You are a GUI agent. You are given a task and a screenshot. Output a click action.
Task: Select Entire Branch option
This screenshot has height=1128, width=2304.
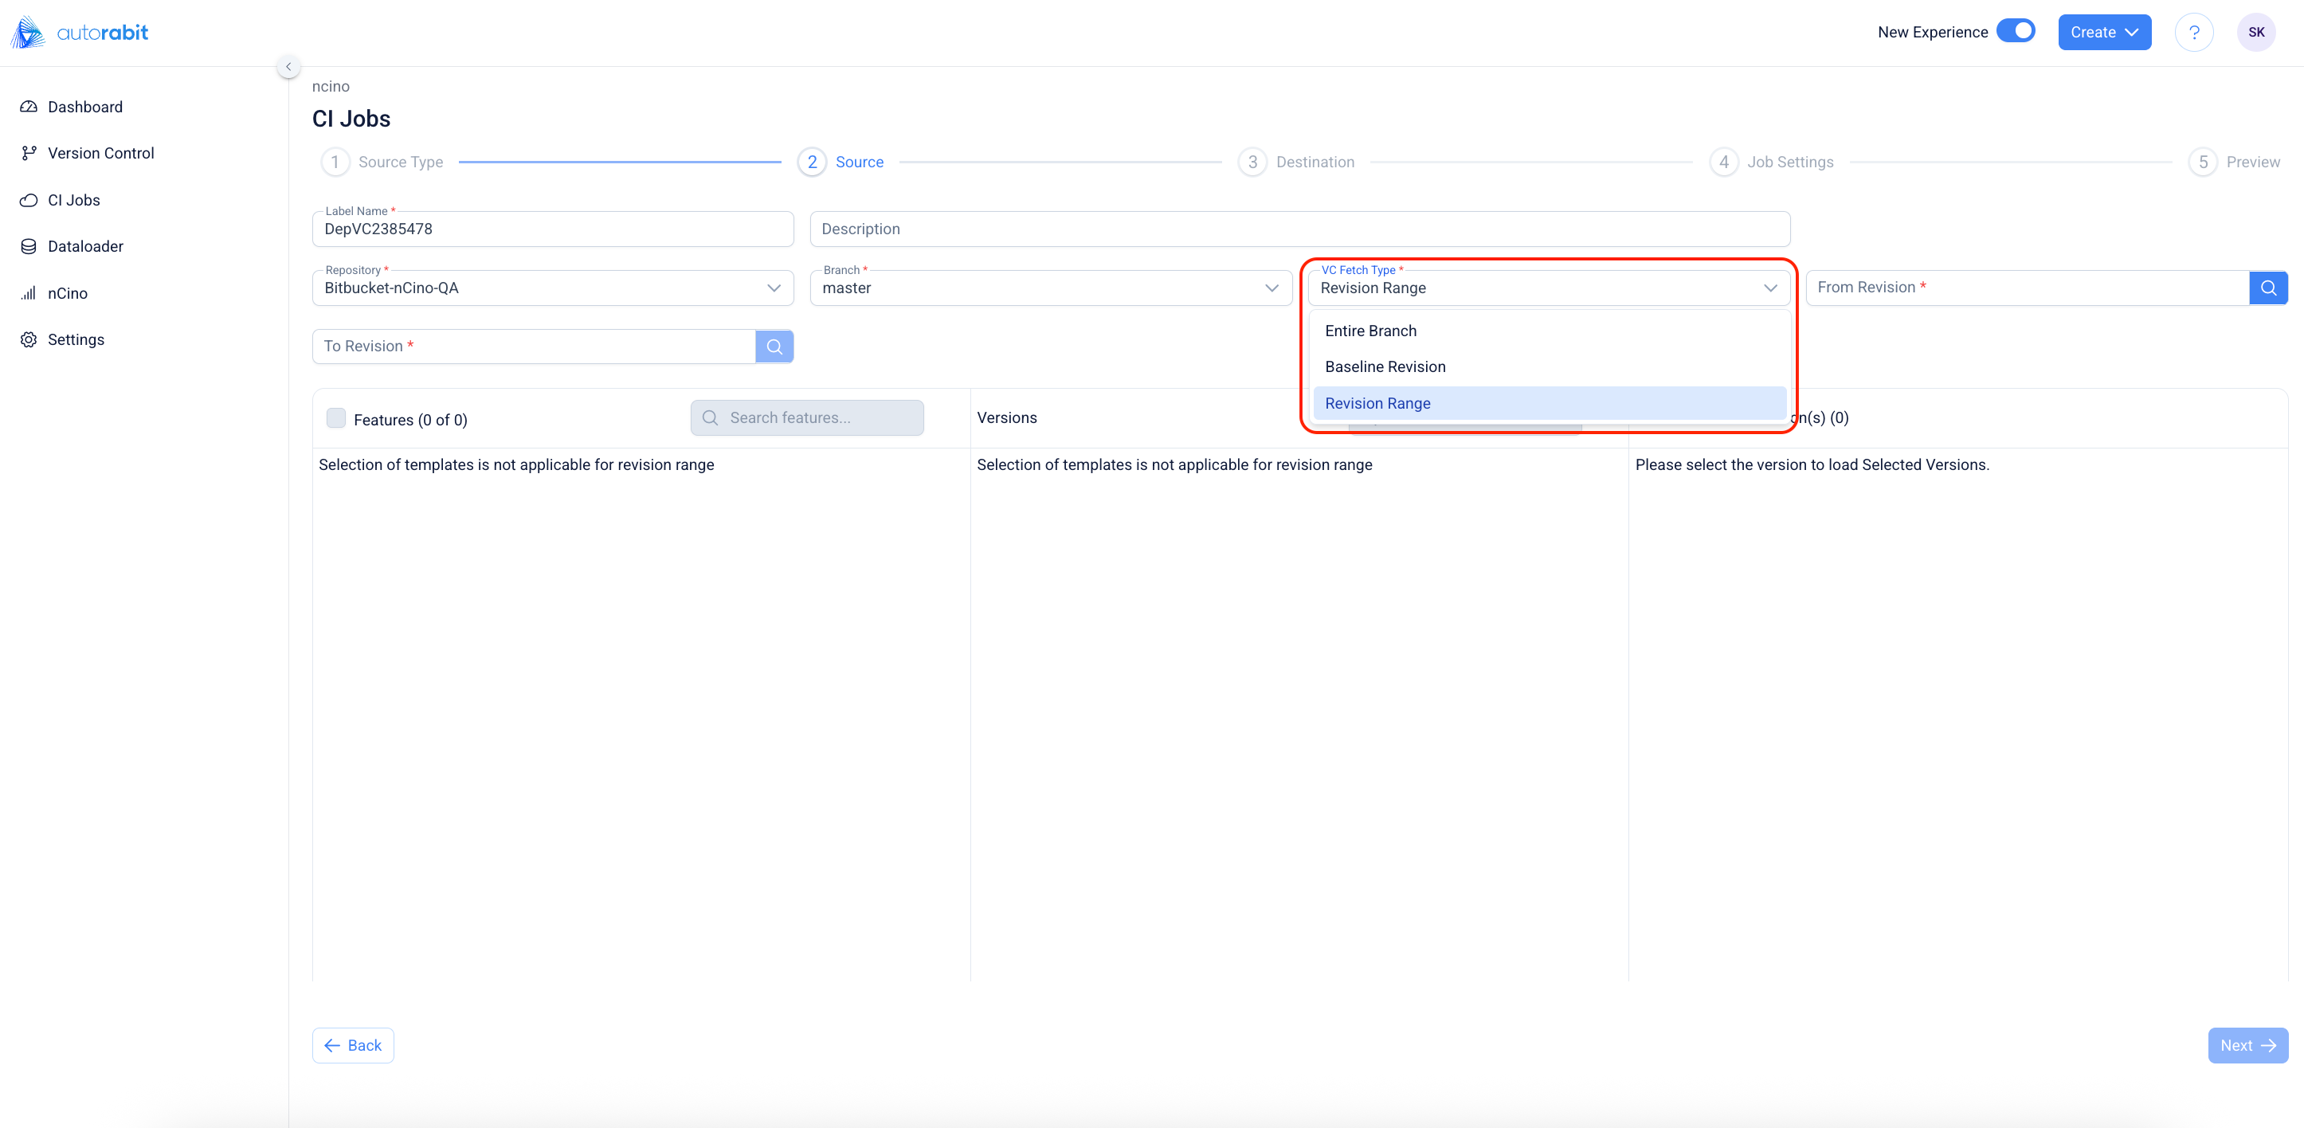click(1370, 331)
